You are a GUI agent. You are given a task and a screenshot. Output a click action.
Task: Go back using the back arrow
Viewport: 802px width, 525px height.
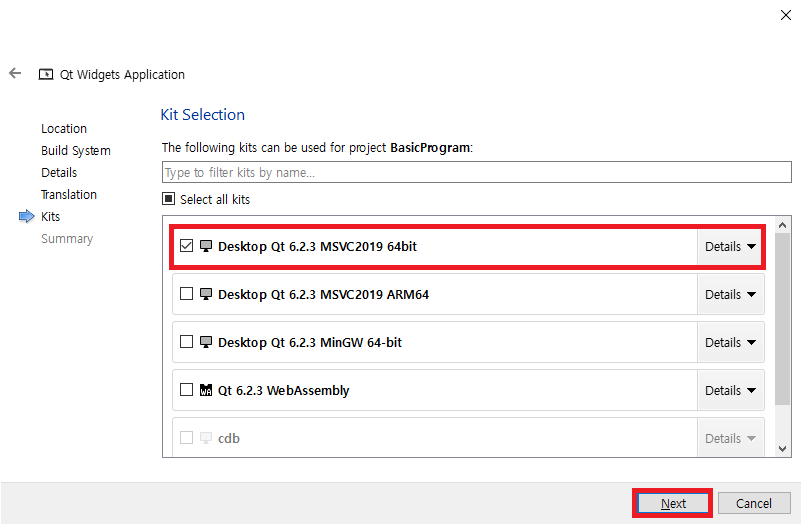pos(15,73)
